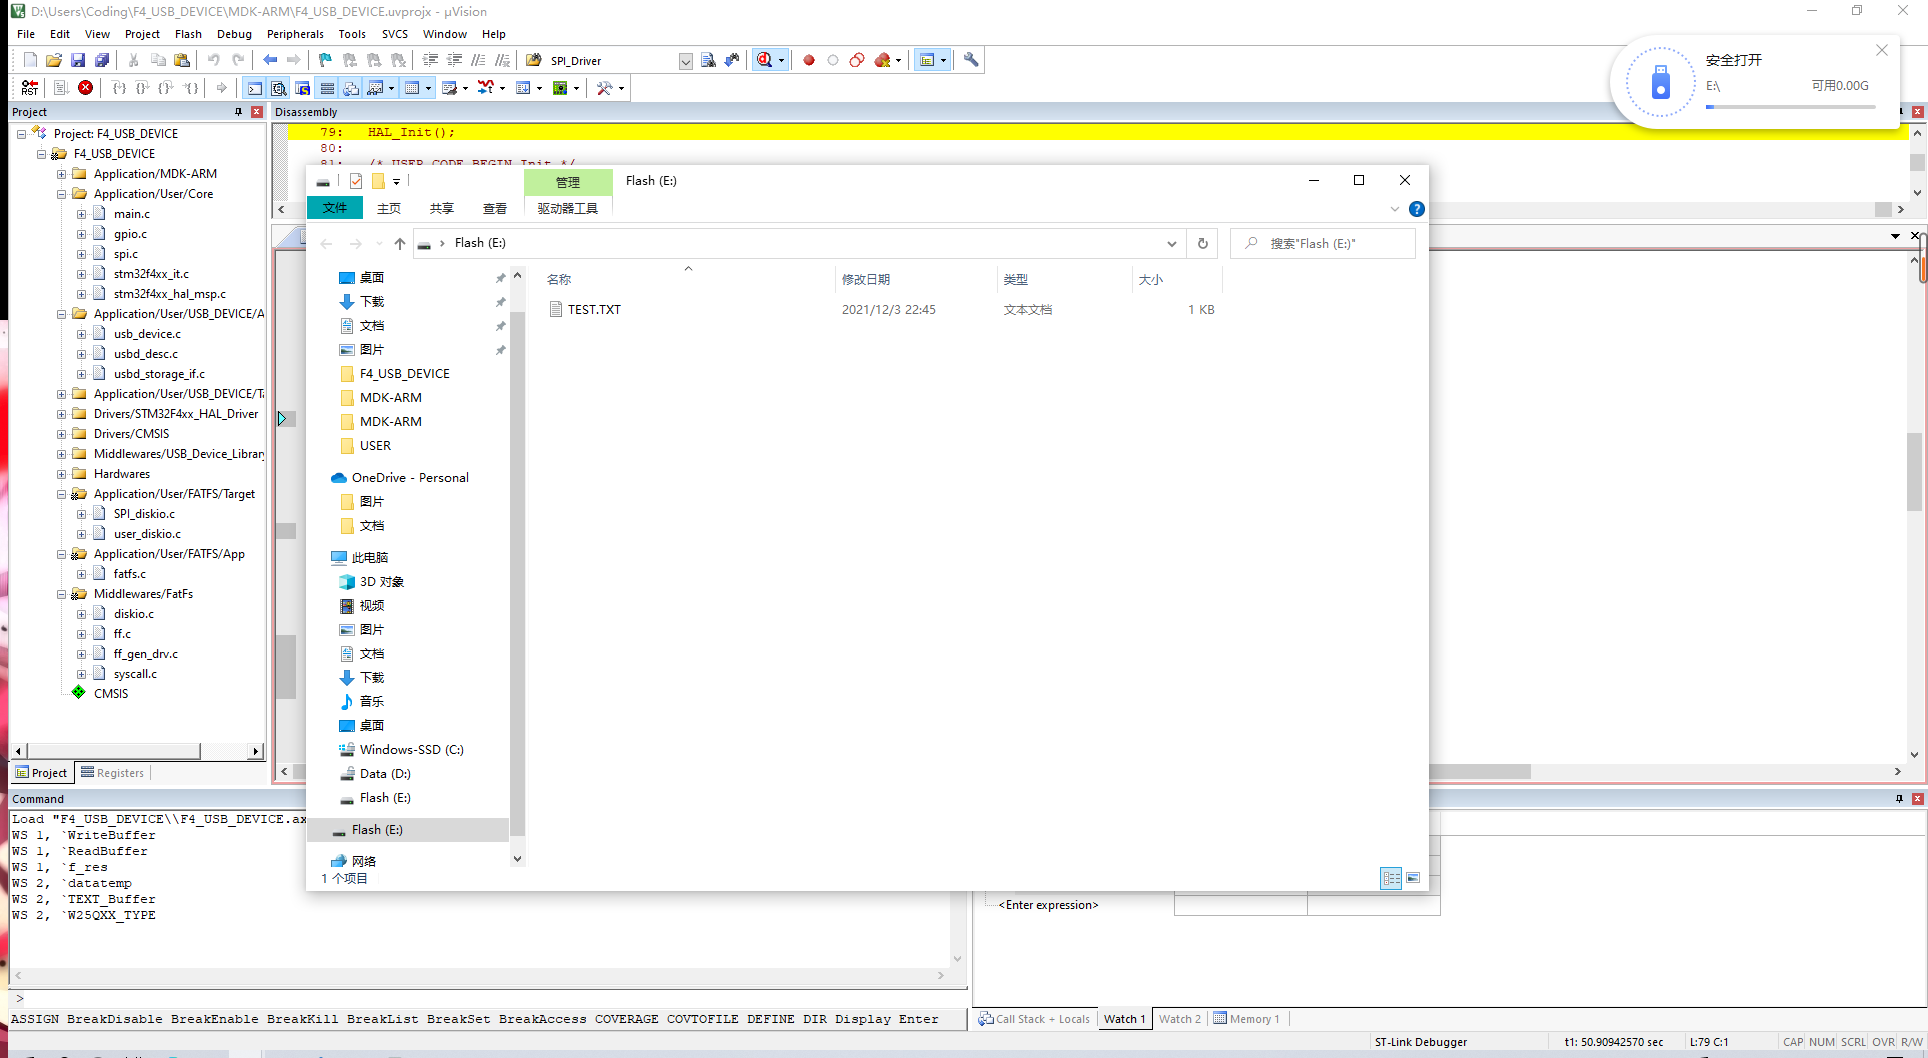1928x1058 pixels.
Task: Switch Explorer to large icons view
Action: coord(1413,878)
